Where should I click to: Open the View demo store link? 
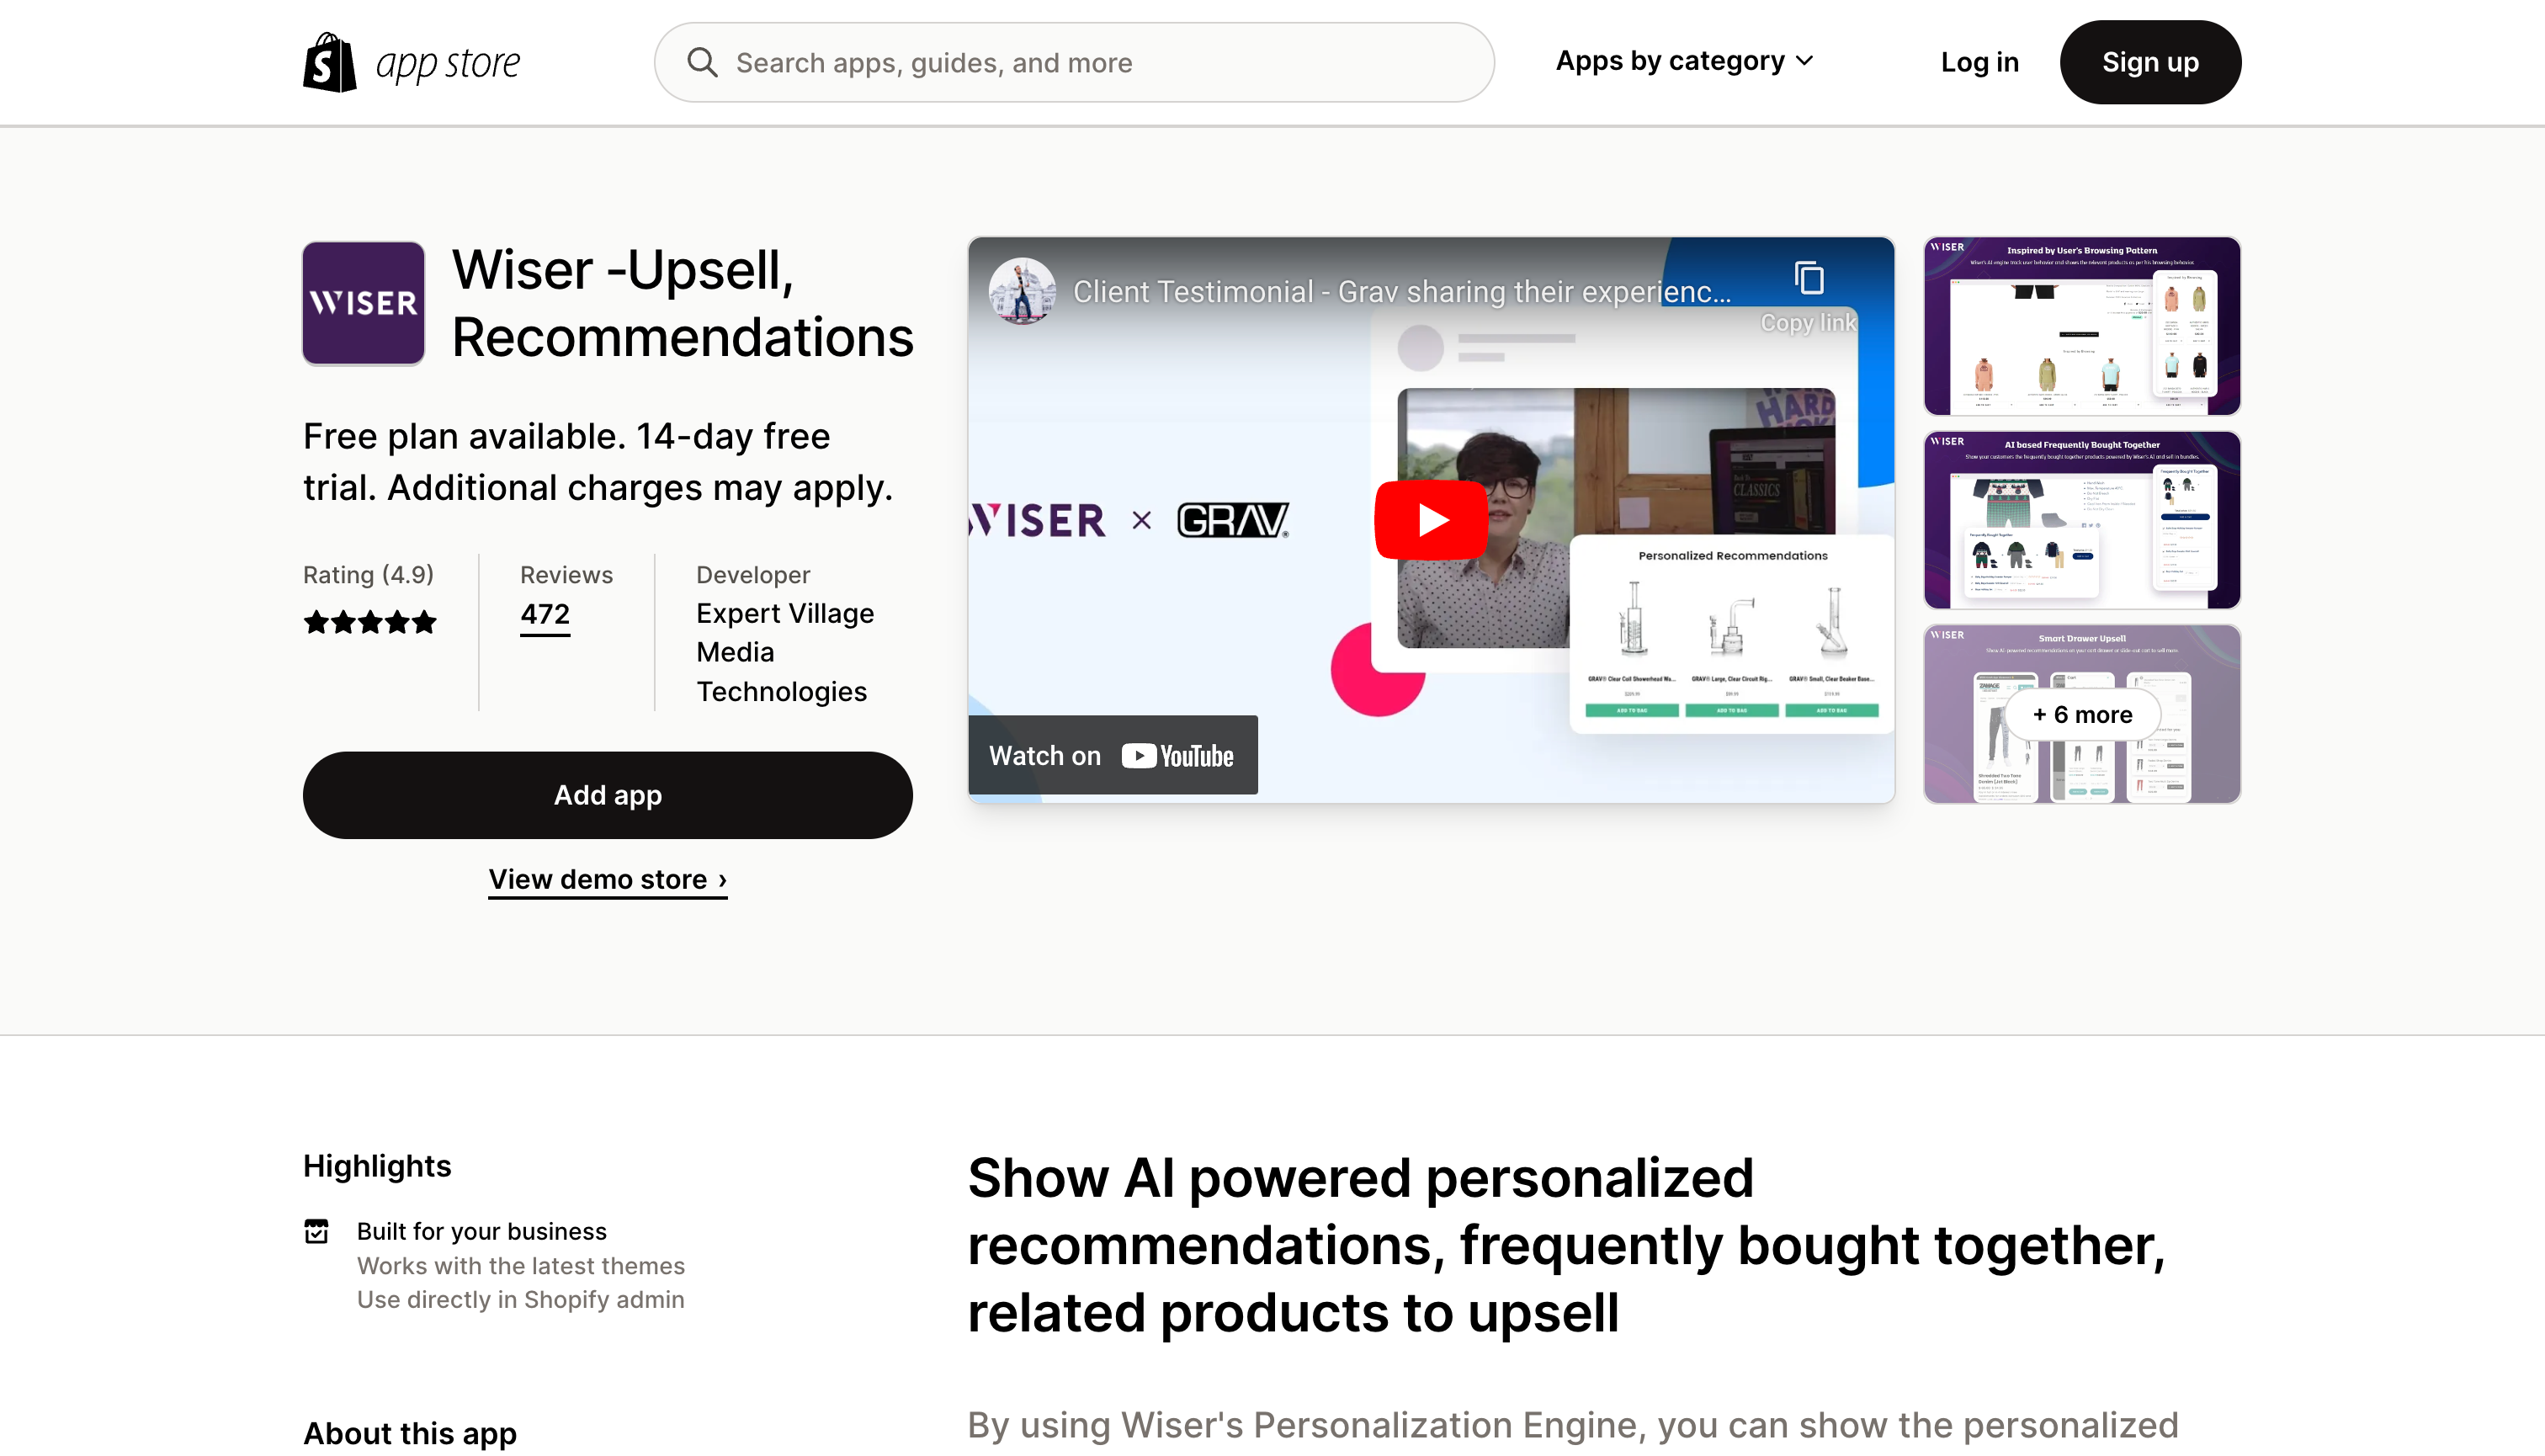point(607,879)
